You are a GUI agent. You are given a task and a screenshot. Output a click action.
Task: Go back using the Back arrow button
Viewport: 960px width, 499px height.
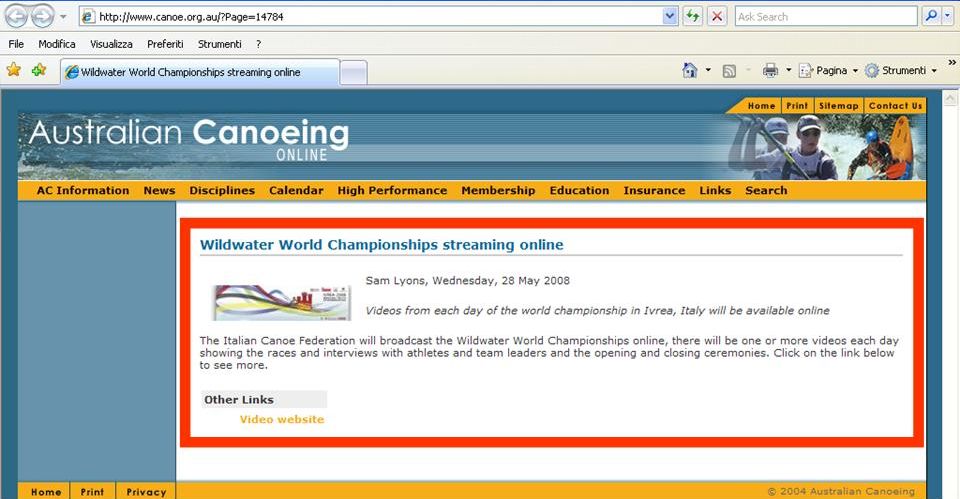point(17,17)
